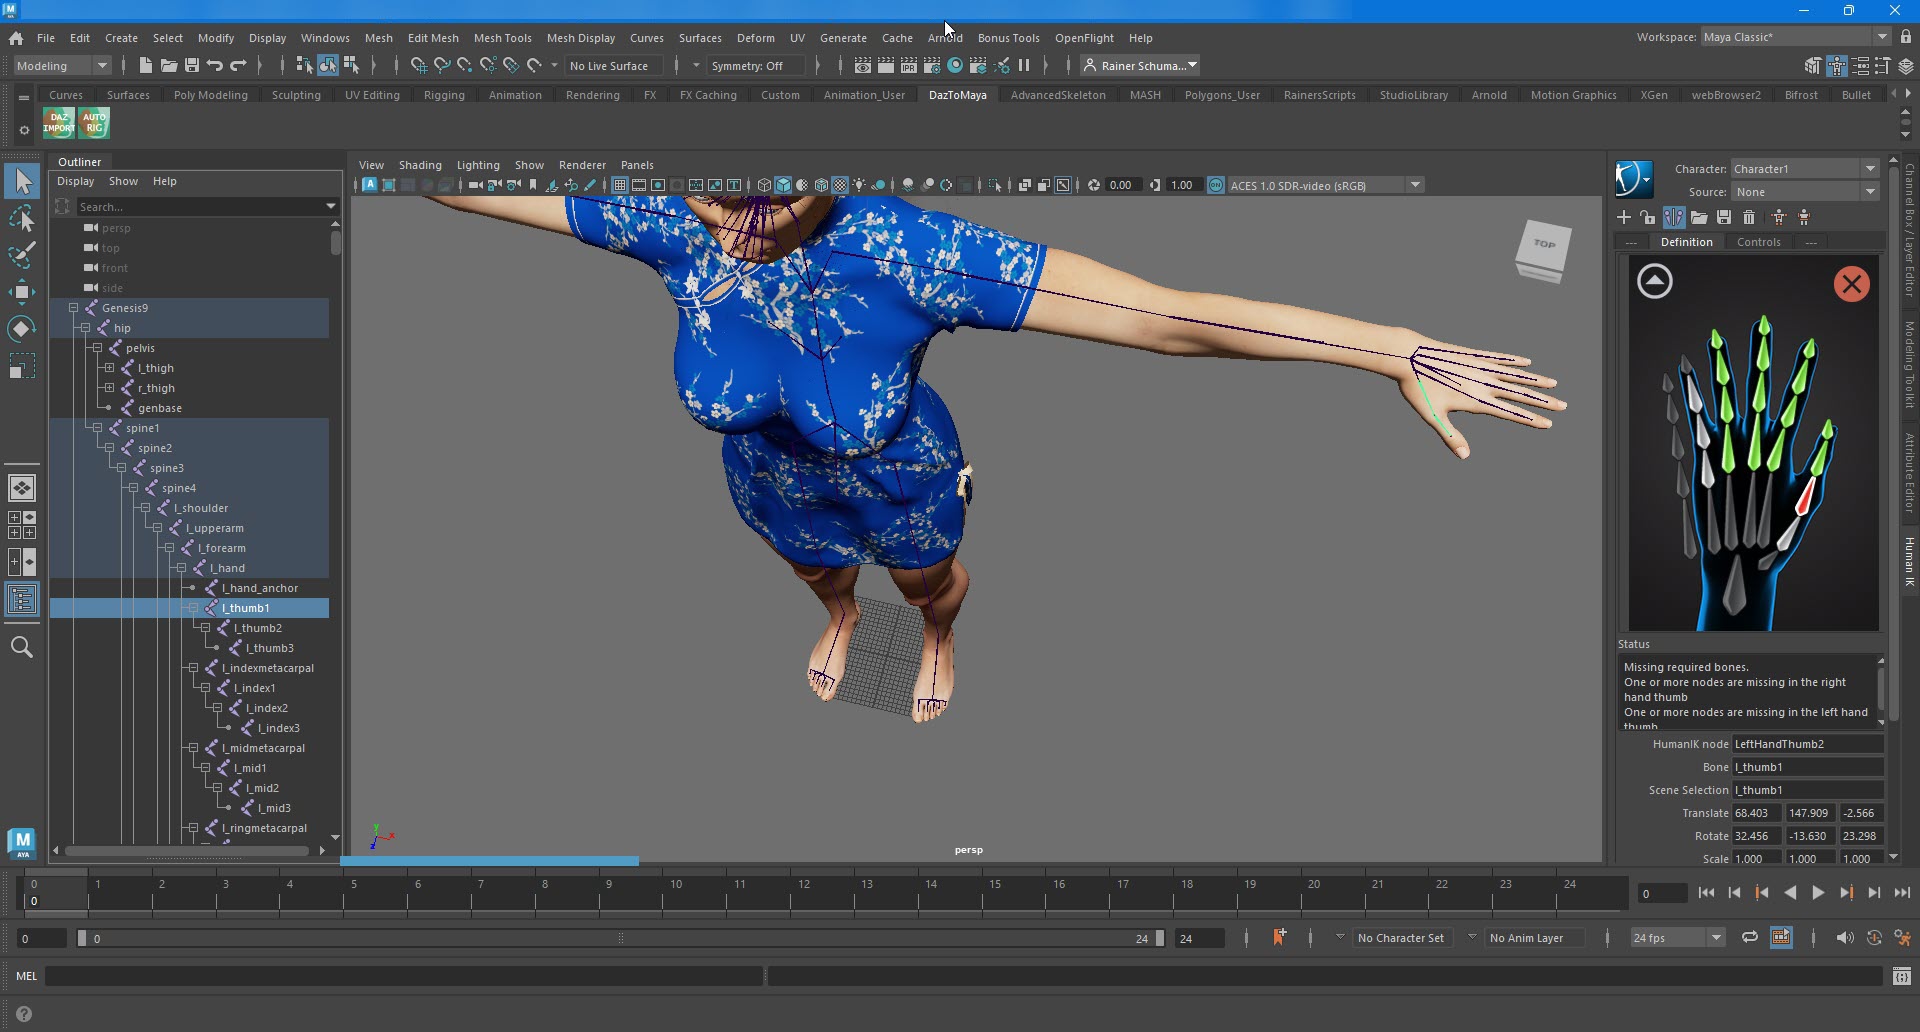
Task: Select the AUTO RIG shelf icon
Action: (x=94, y=123)
